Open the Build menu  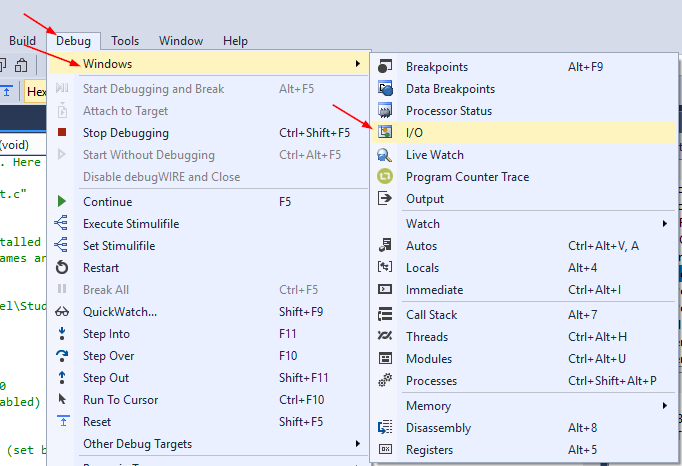point(22,41)
